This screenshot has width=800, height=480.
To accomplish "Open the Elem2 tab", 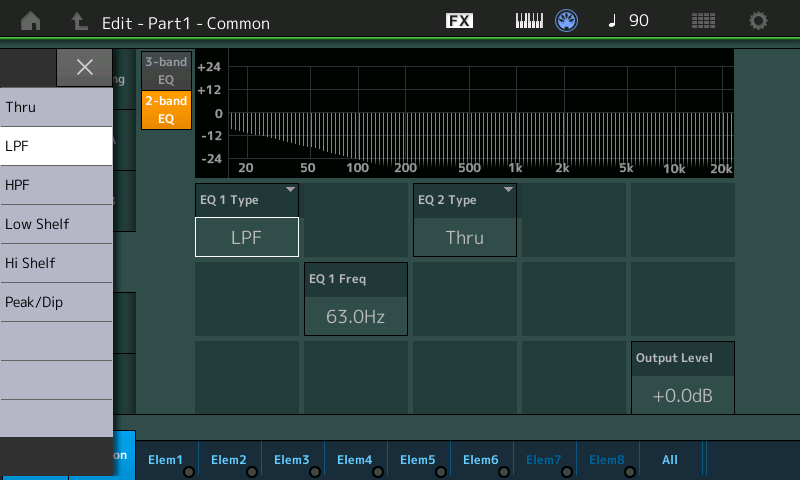I will [229, 460].
